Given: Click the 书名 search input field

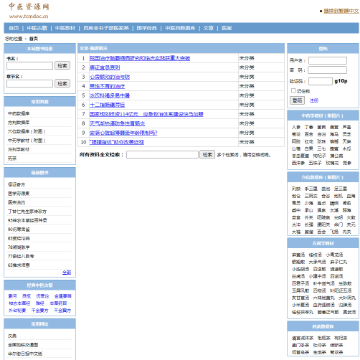Looking at the screenshot, I should [x=29, y=66].
